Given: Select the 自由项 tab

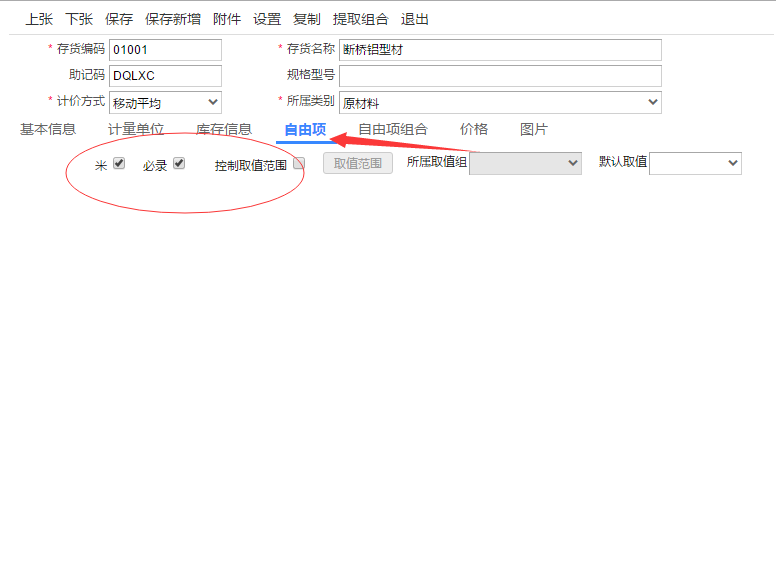Looking at the screenshot, I should [x=305, y=130].
